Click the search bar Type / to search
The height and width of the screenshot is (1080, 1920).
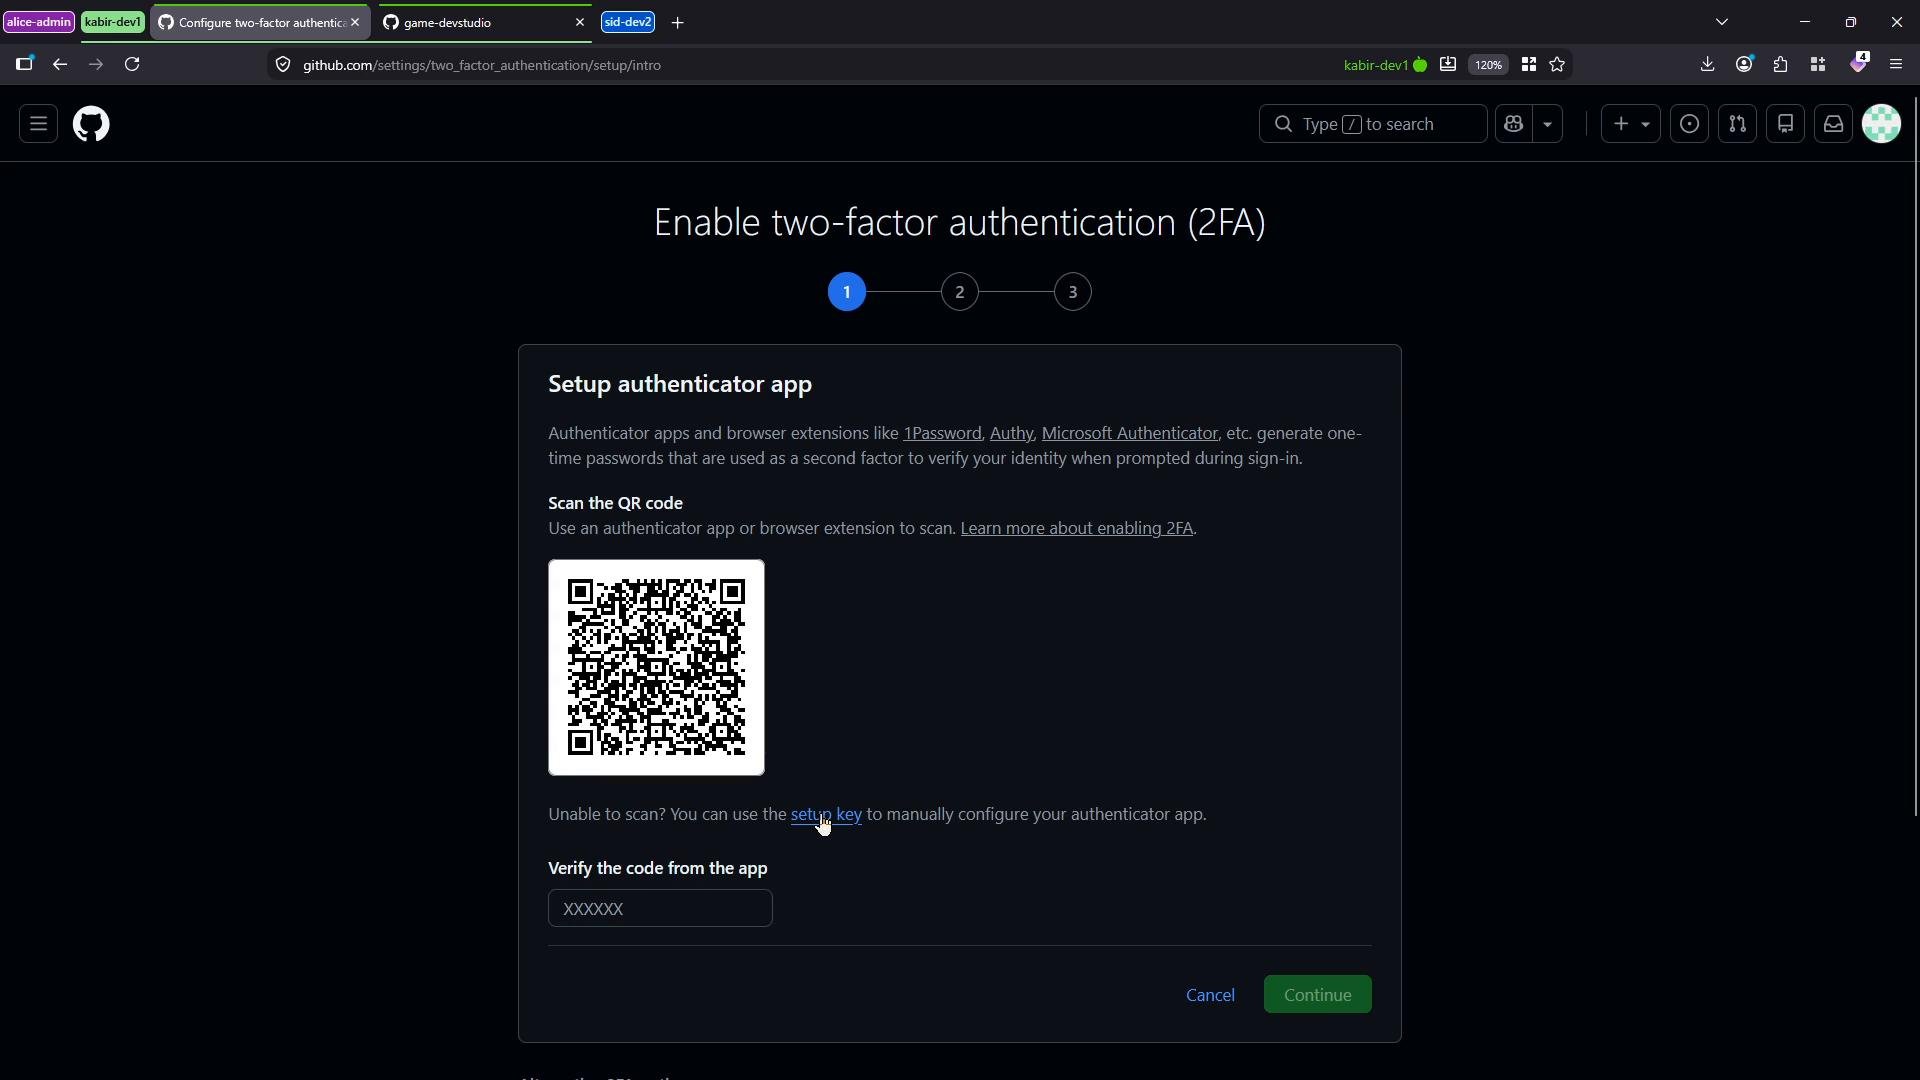[x=1372, y=124]
